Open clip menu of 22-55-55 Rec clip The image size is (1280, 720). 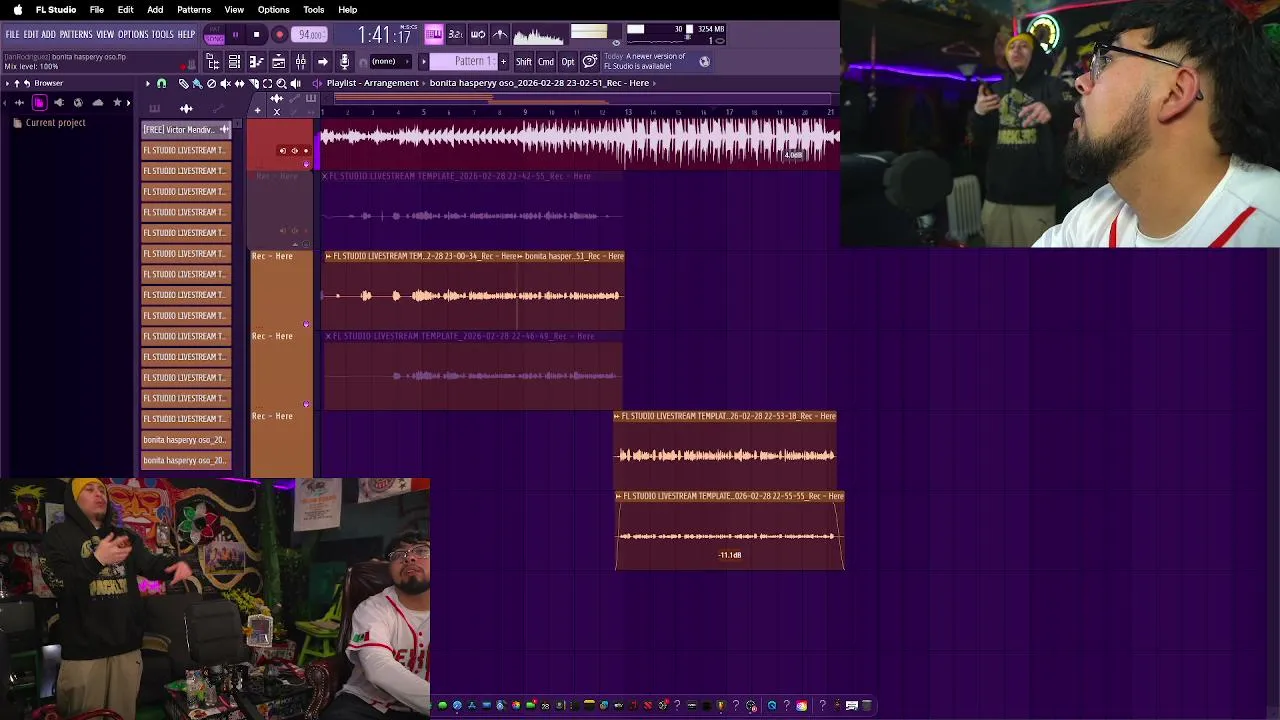tap(618, 496)
